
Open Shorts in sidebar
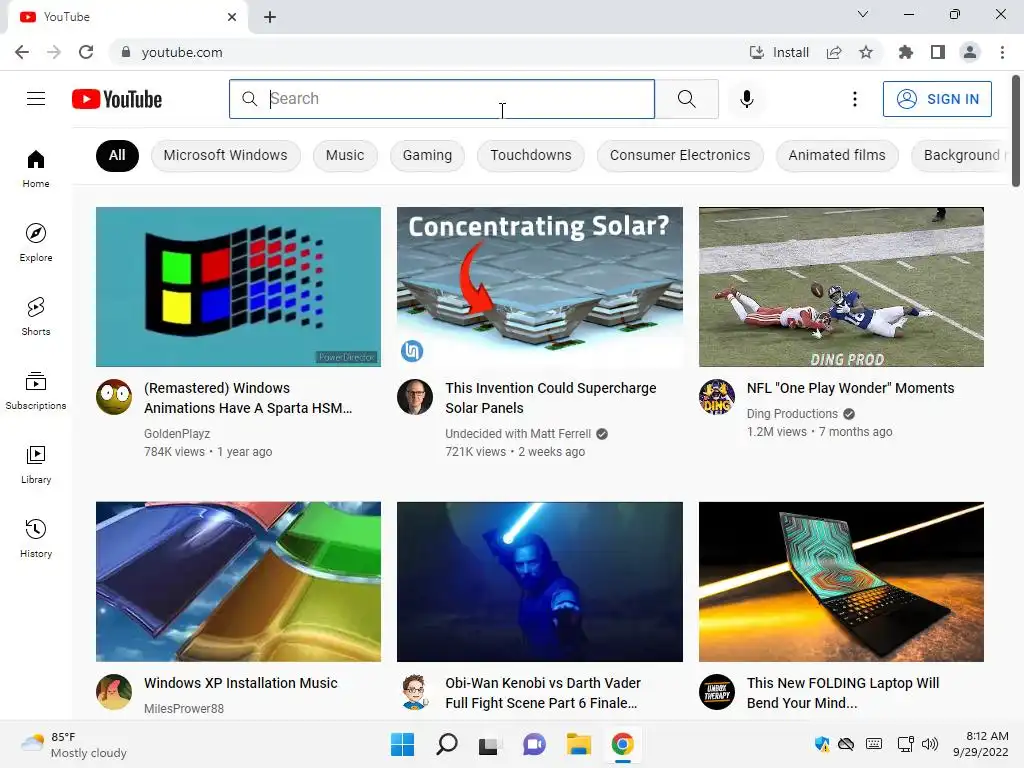tap(36, 316)
